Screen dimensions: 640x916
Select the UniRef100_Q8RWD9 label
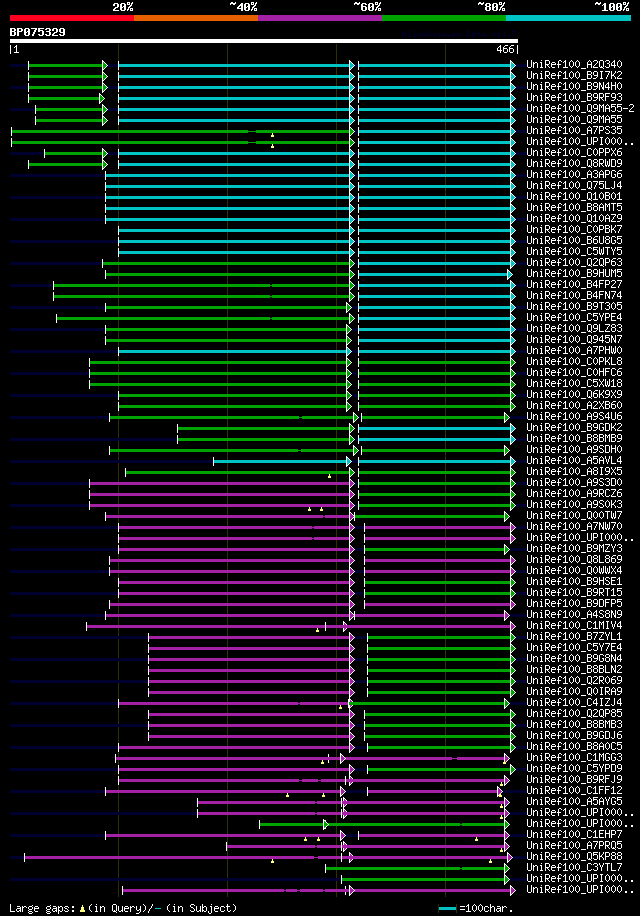pyautogui.click(x=574, y=164)
